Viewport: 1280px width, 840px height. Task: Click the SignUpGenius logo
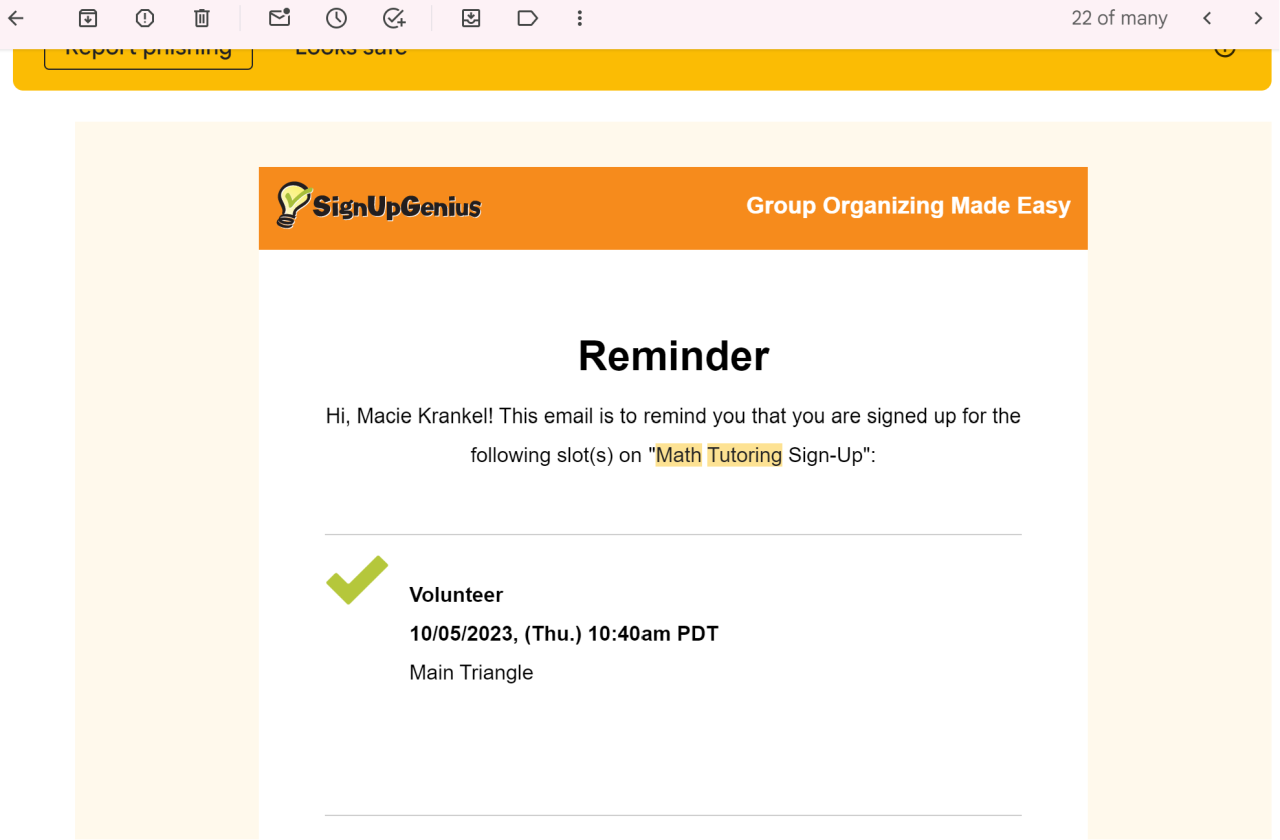click(x=379, y=206)
